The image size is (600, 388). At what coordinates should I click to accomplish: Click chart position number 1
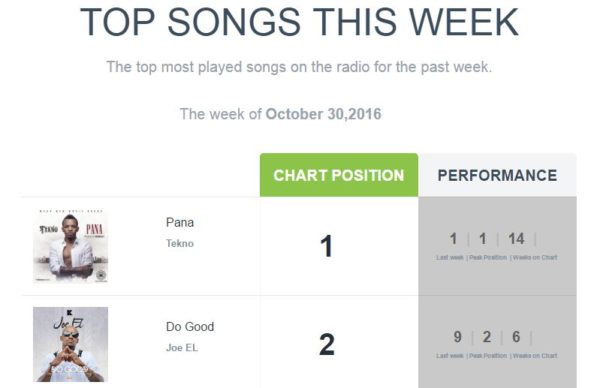[326, 246]
